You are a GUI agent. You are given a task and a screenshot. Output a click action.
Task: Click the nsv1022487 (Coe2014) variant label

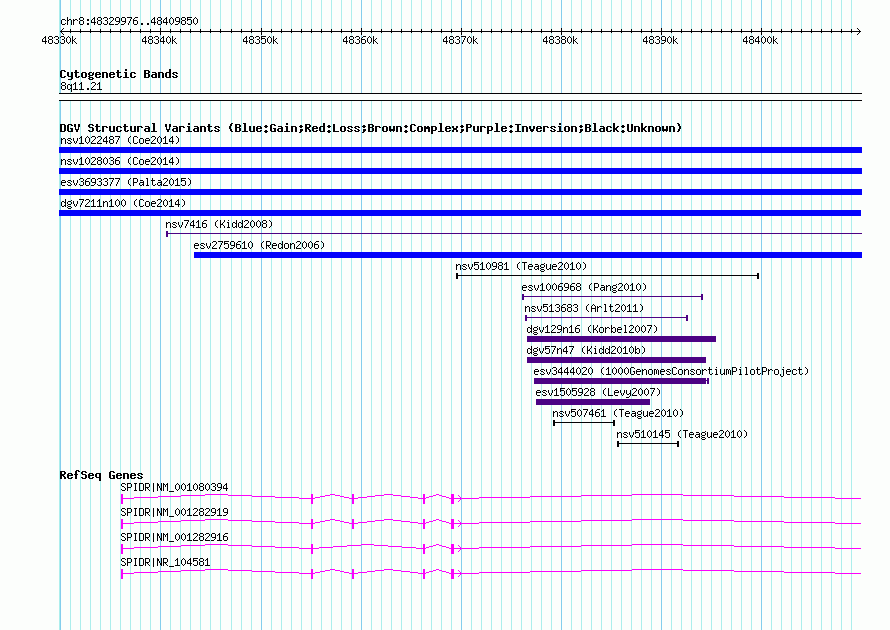click(x=120, y=140)
